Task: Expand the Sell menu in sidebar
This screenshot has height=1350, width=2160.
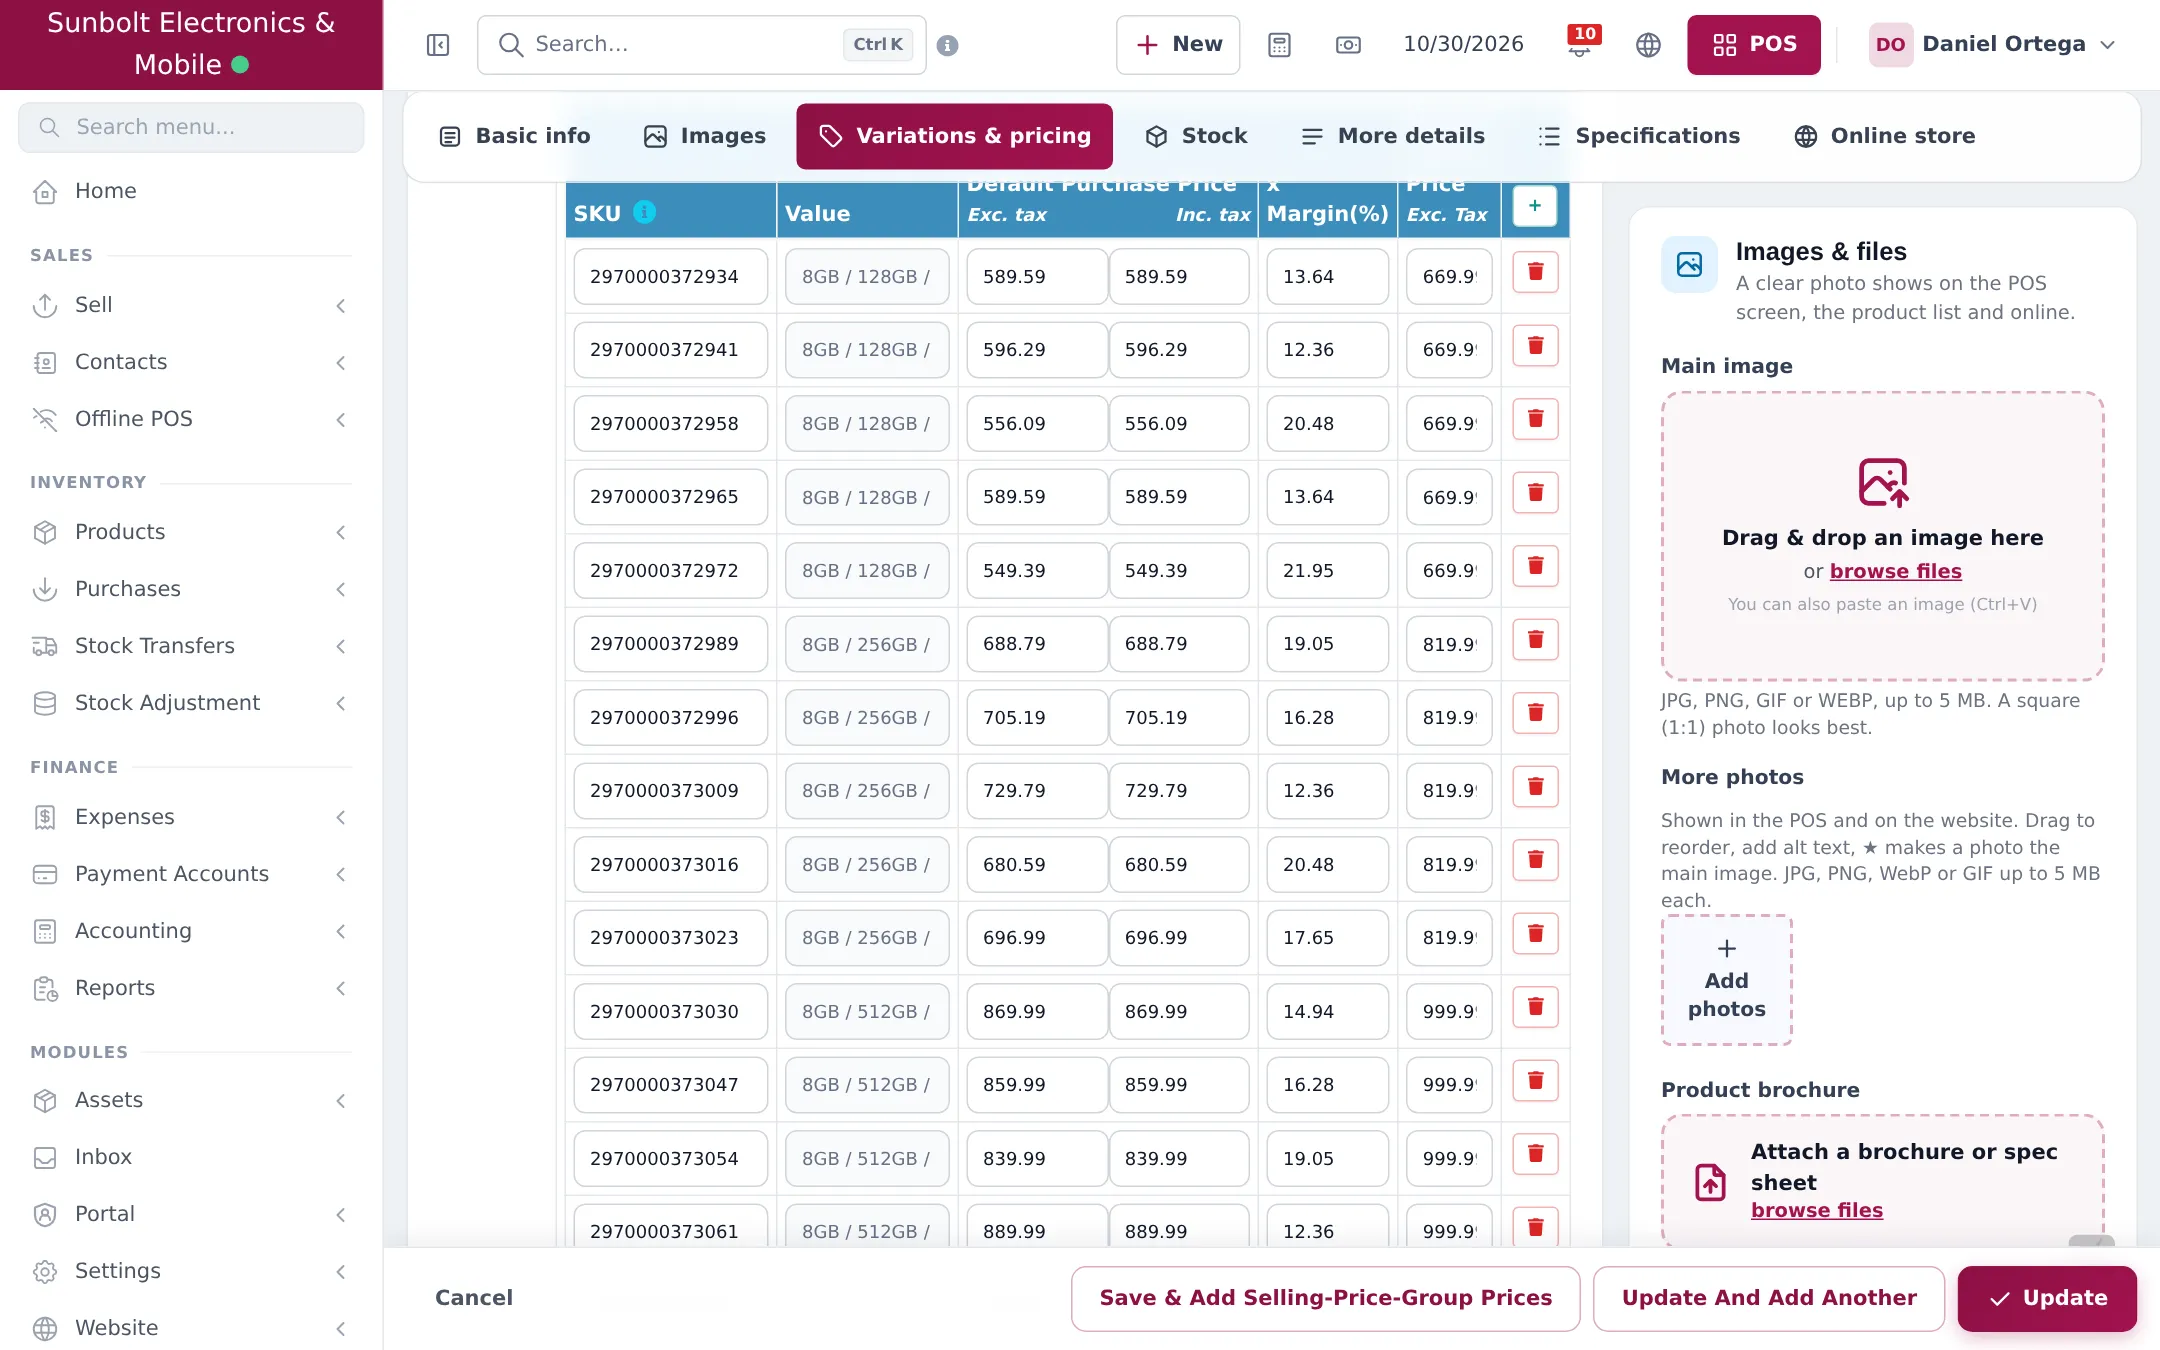Action: tap(191, 305)
